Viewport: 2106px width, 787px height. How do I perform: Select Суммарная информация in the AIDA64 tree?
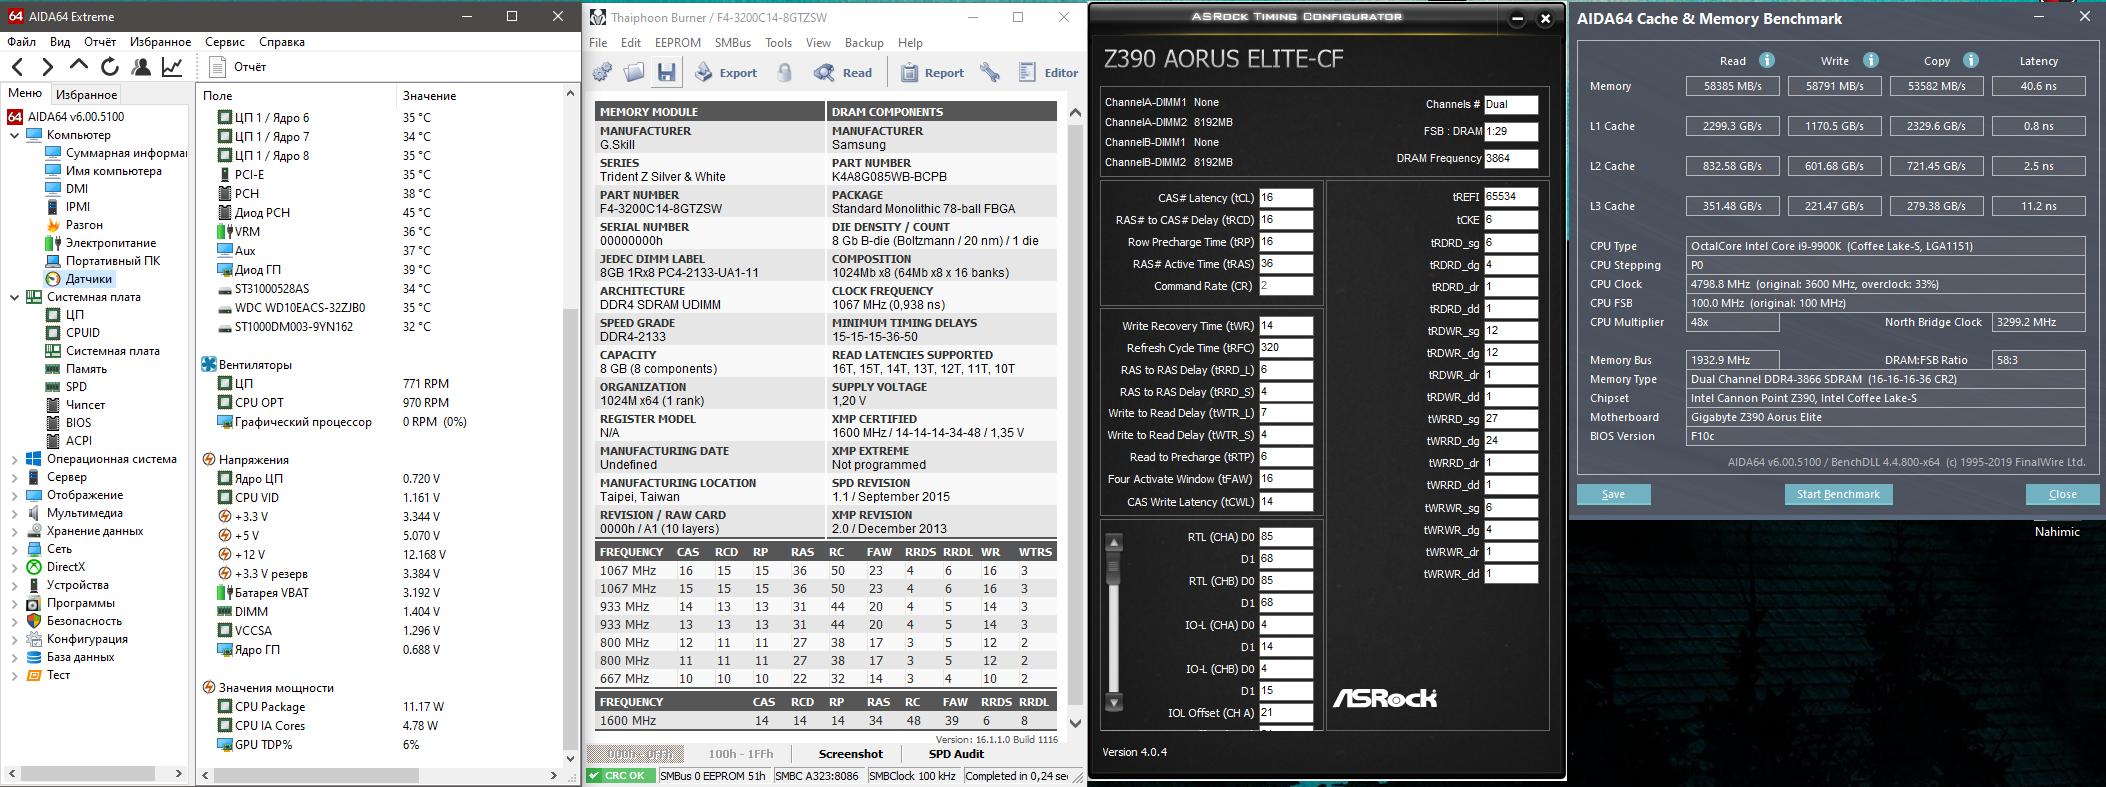(x=116, y=153)
